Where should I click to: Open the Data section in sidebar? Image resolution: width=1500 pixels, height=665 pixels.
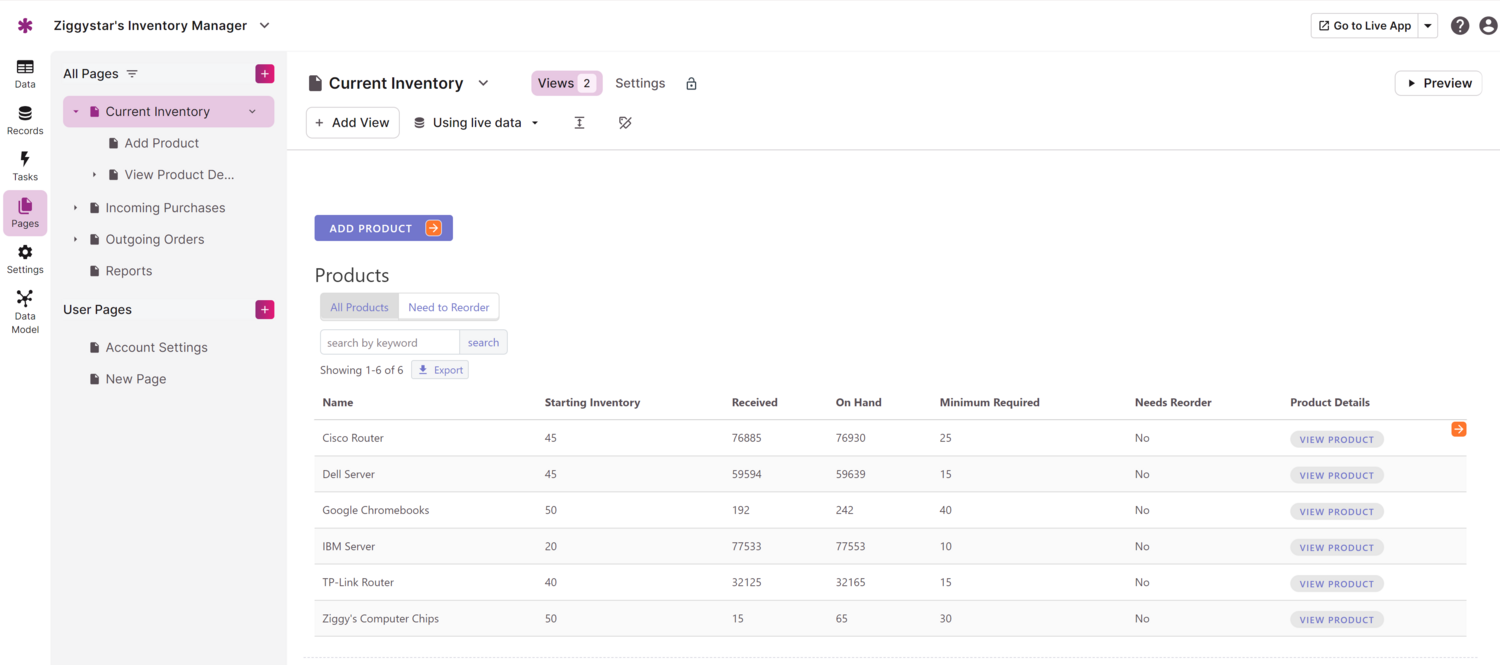[x=25, y=73]
